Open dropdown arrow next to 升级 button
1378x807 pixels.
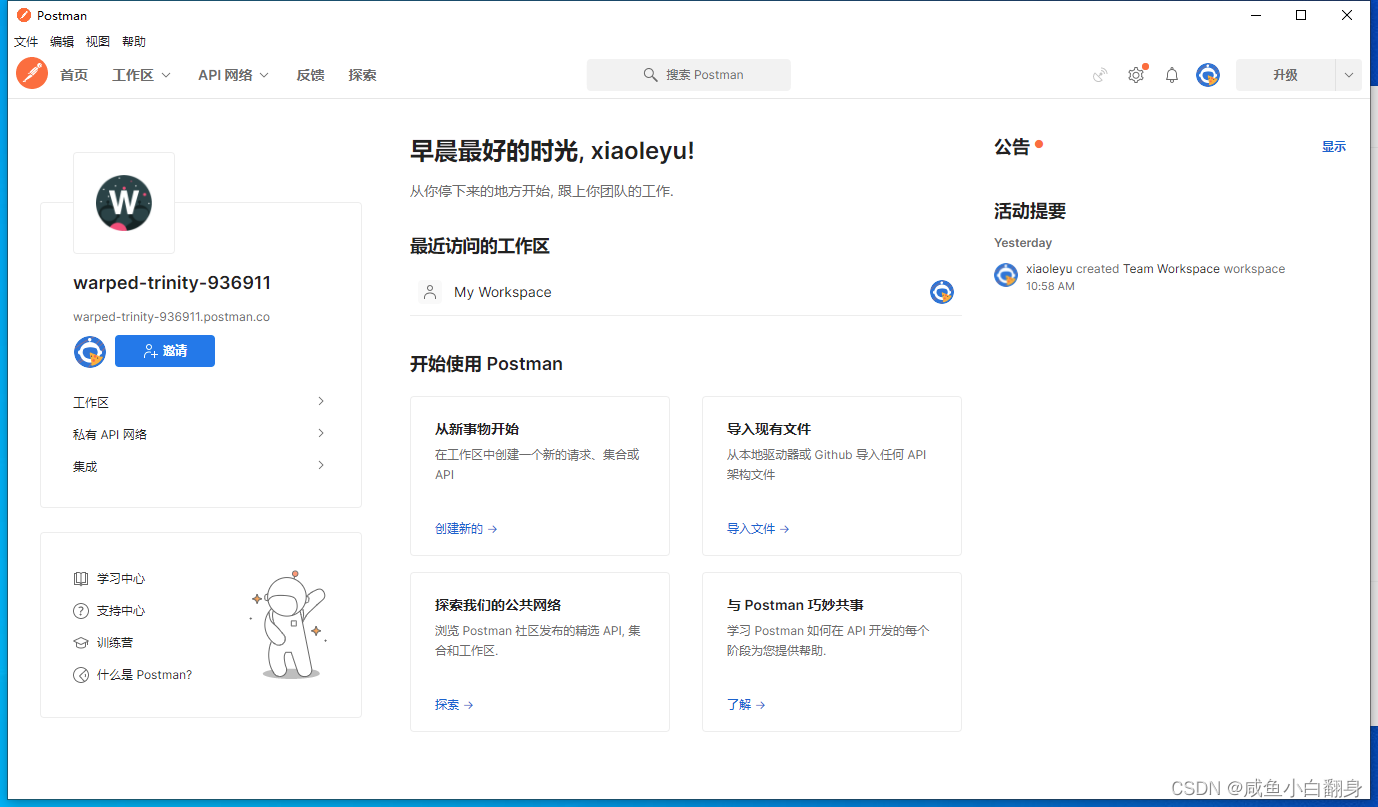(1349, 75)
